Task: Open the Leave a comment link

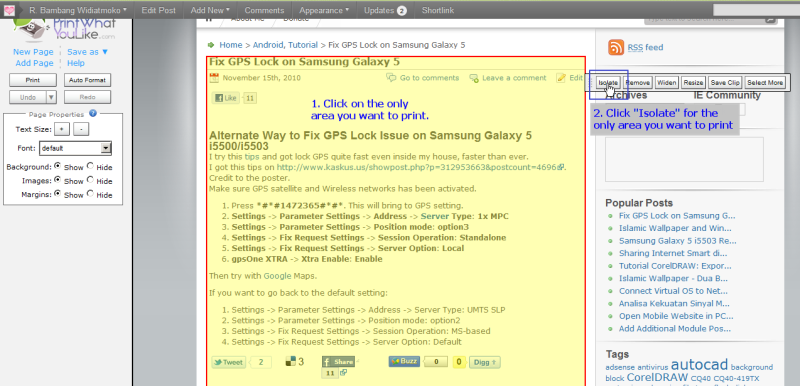Action: pyautogui.click(x=514, y=78)
